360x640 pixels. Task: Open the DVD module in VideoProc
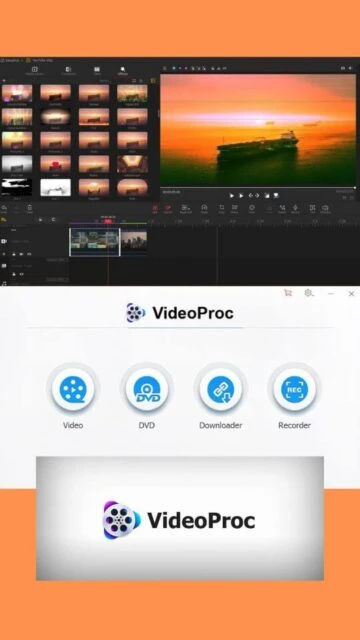[147, 389]
